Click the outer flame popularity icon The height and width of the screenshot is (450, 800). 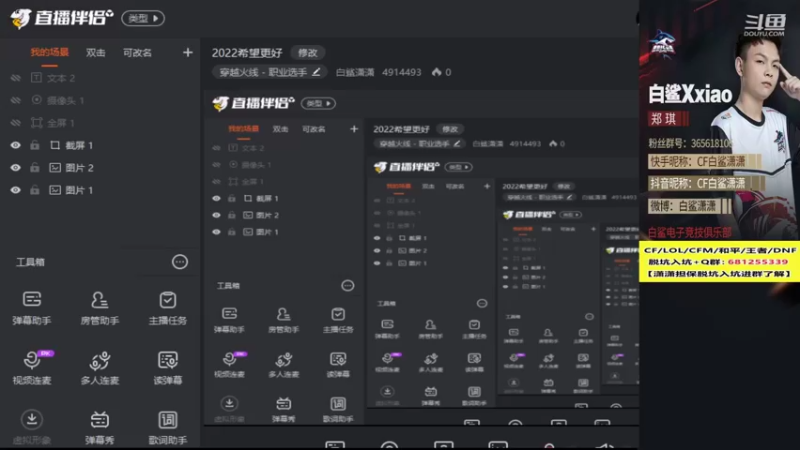click(436, 72)
